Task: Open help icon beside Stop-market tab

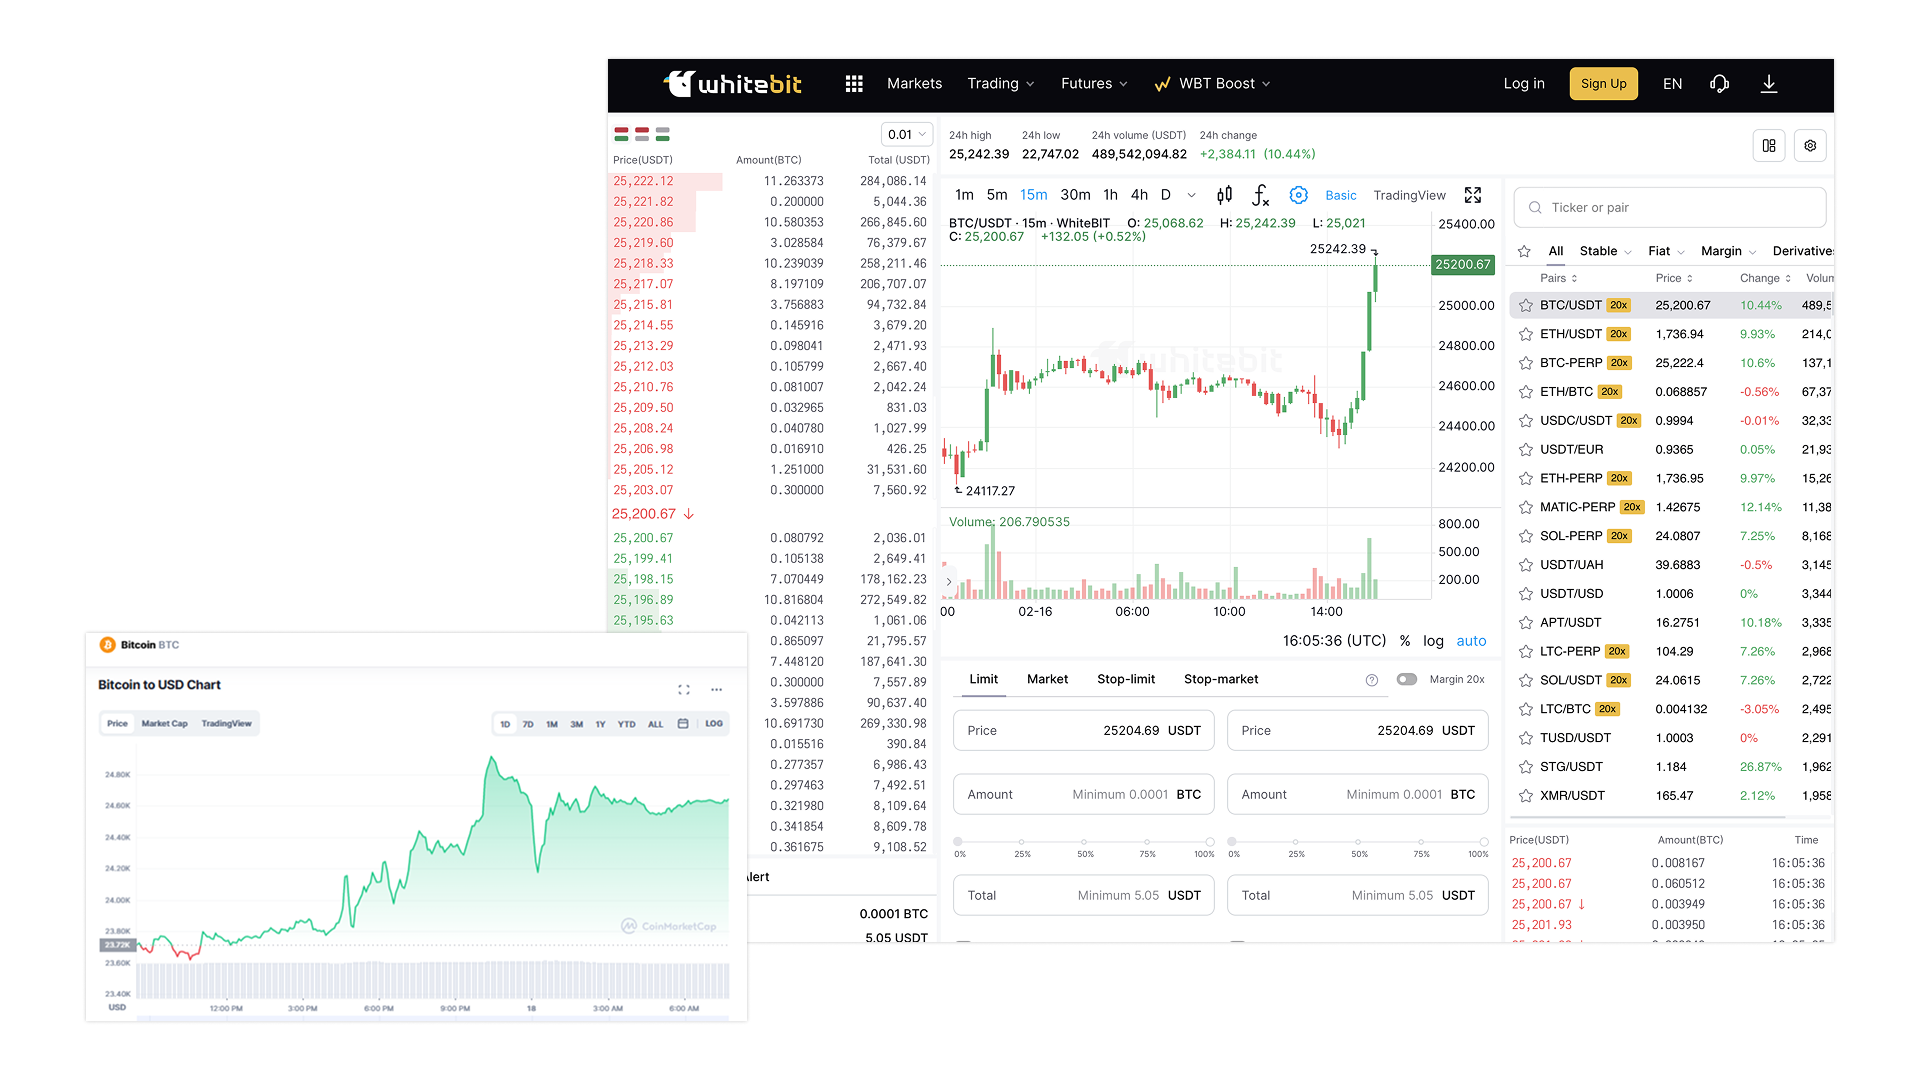Action: (x=1372, y=680)
